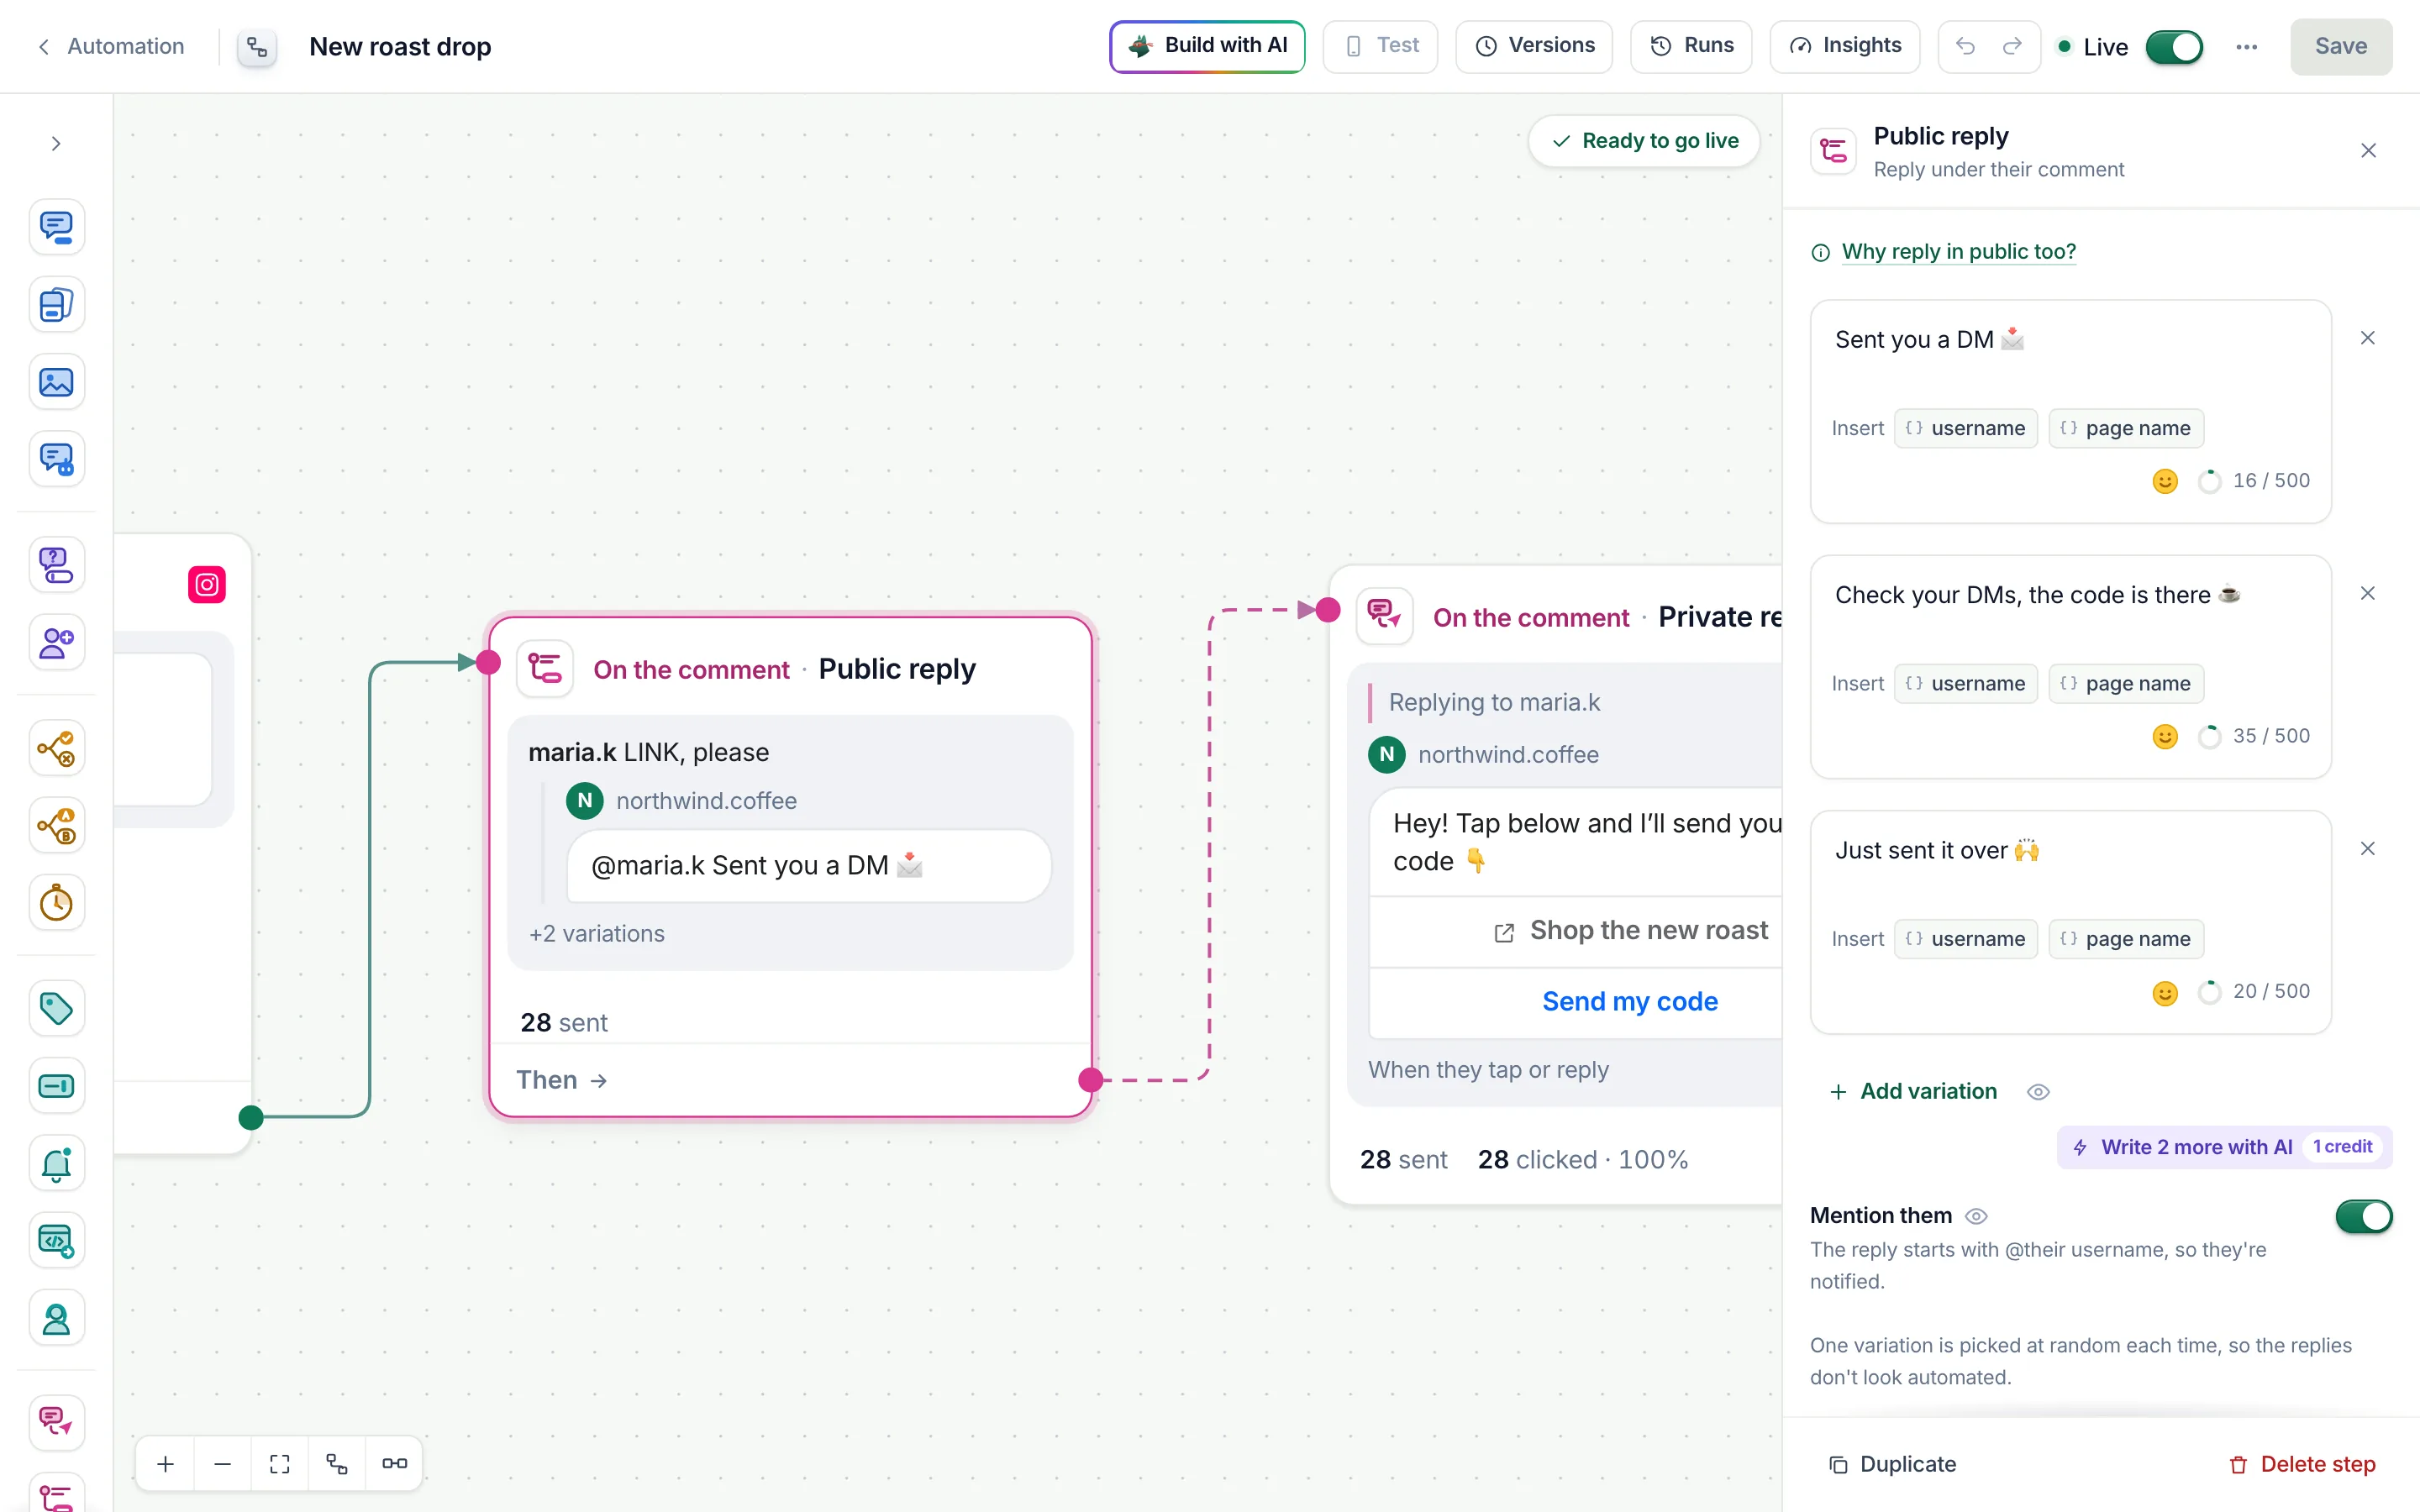Delete this step
2420x1512 pixels.
[2302, 1464]
